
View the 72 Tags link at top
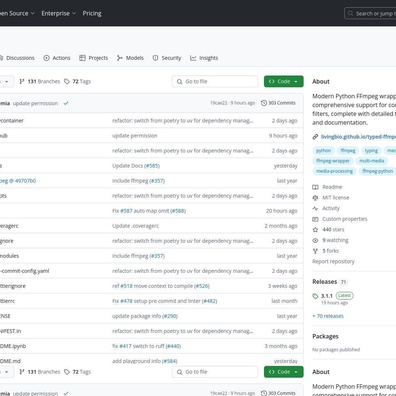77,81
